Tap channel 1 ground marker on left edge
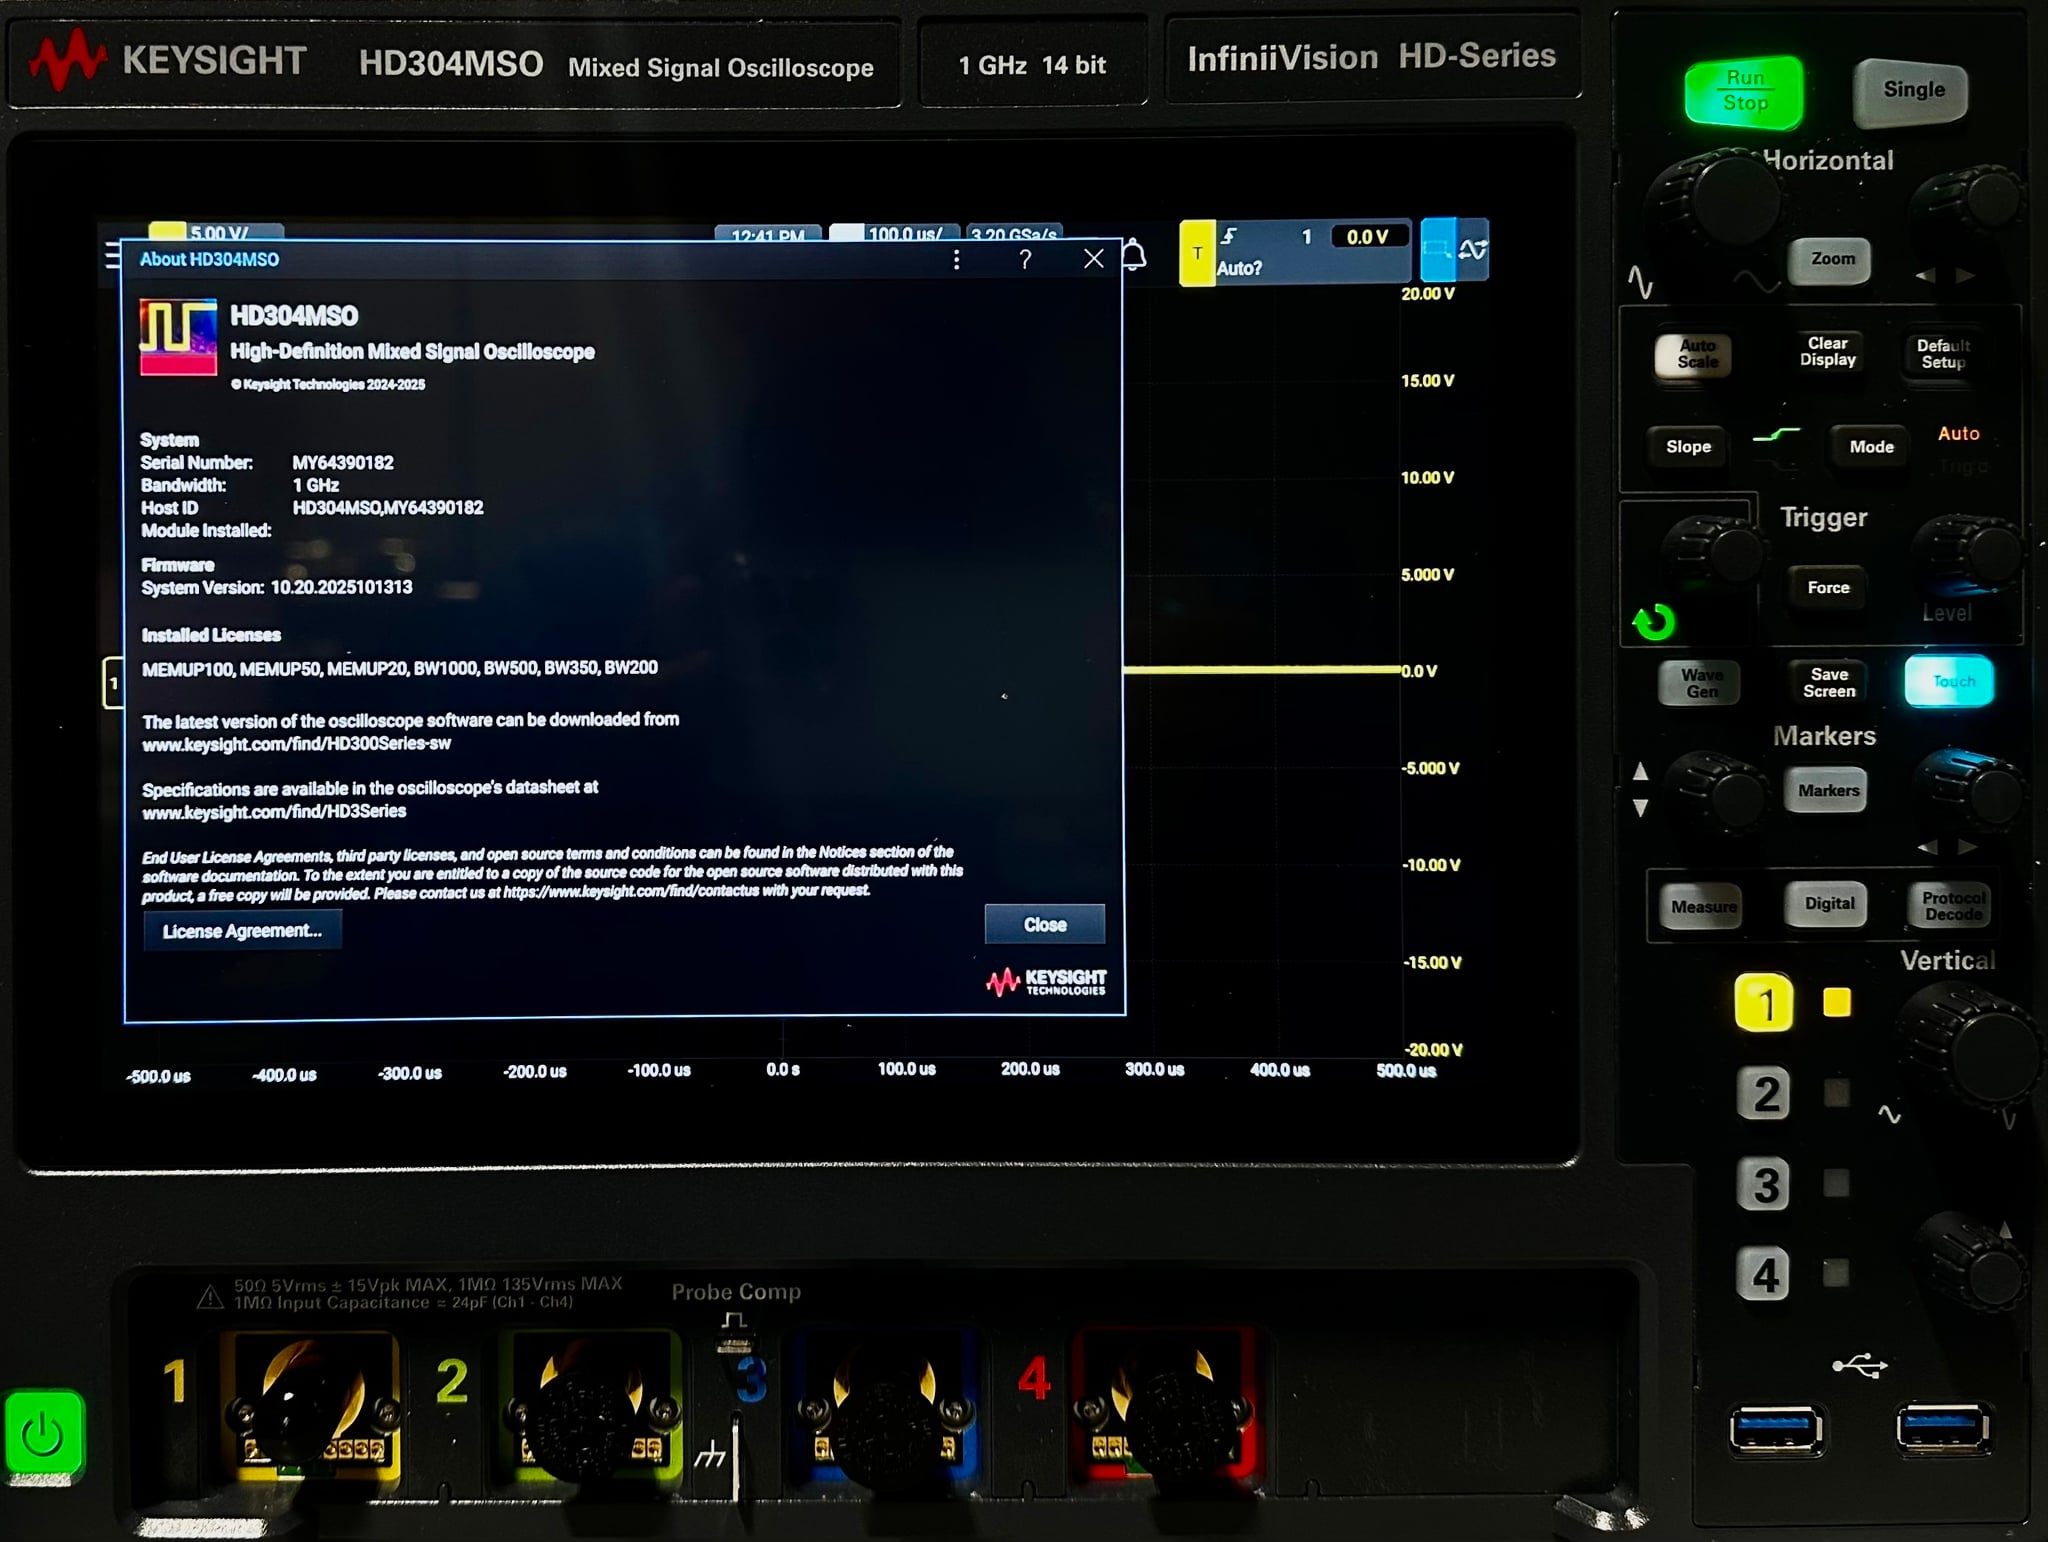 click(x=113, y=683)
